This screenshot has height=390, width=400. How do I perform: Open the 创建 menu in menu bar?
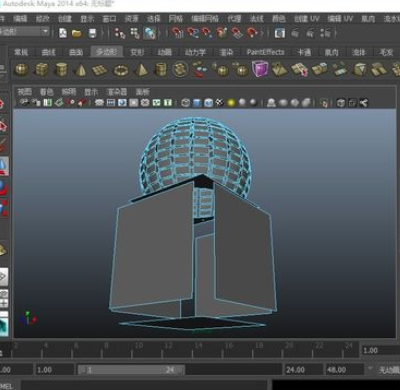tap(65, 18)
